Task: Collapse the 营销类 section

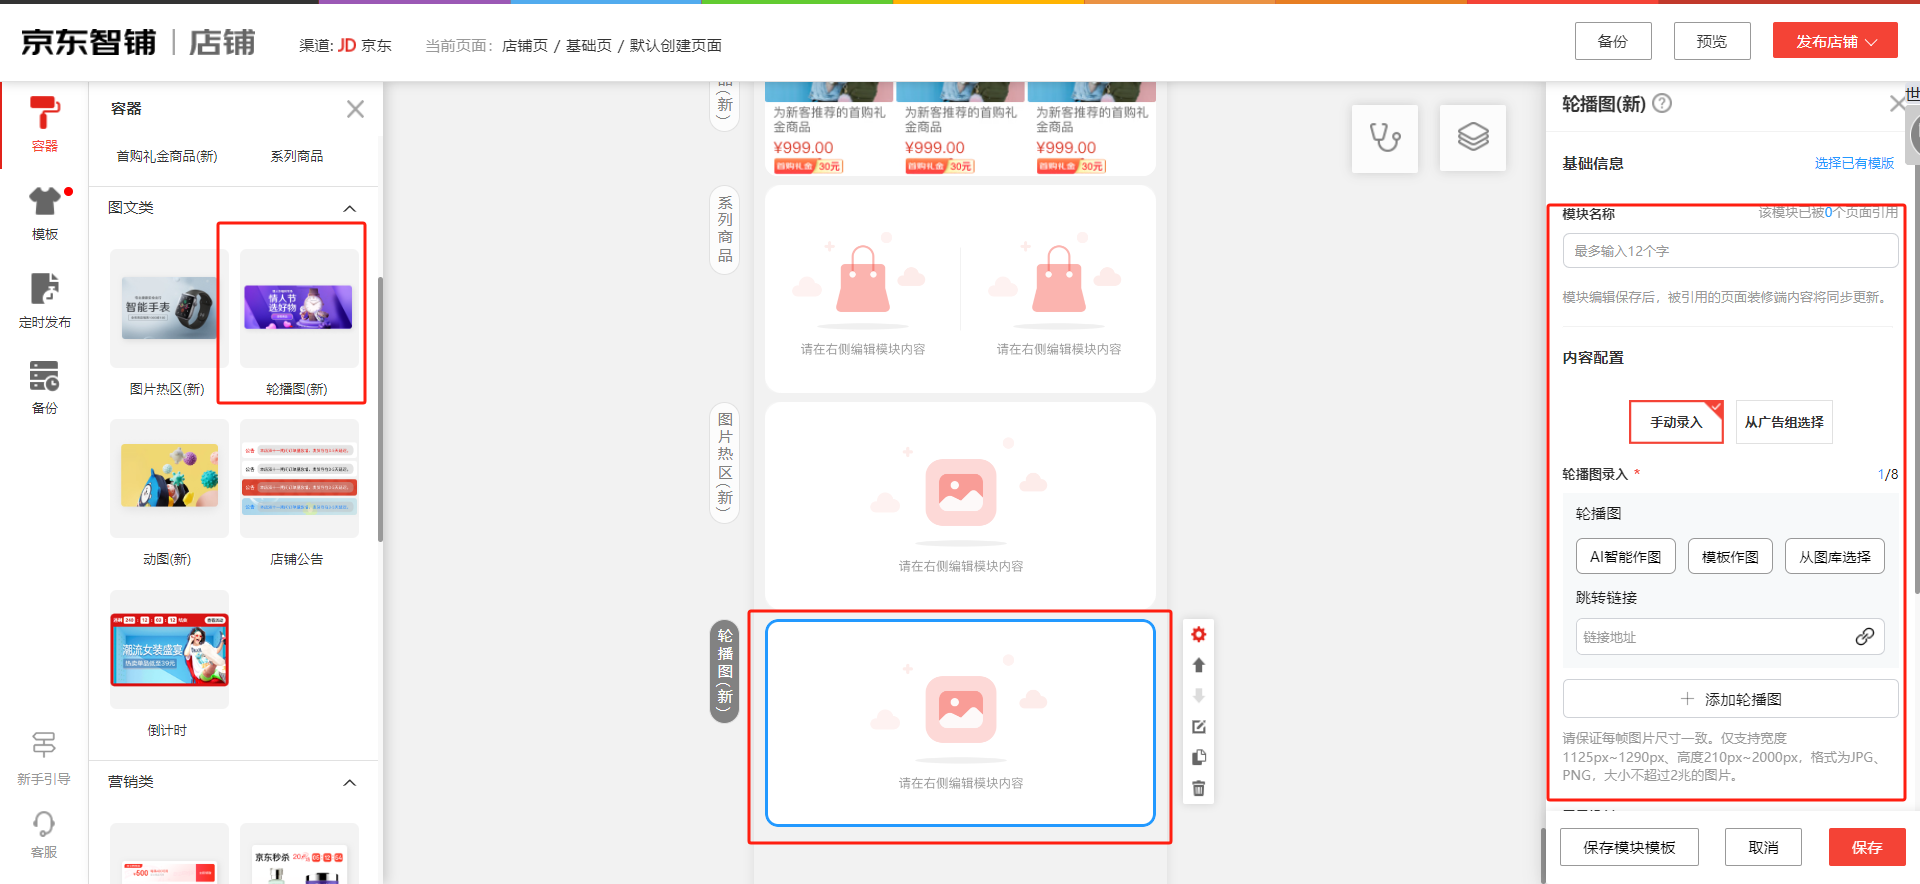Action: point(349,782)
